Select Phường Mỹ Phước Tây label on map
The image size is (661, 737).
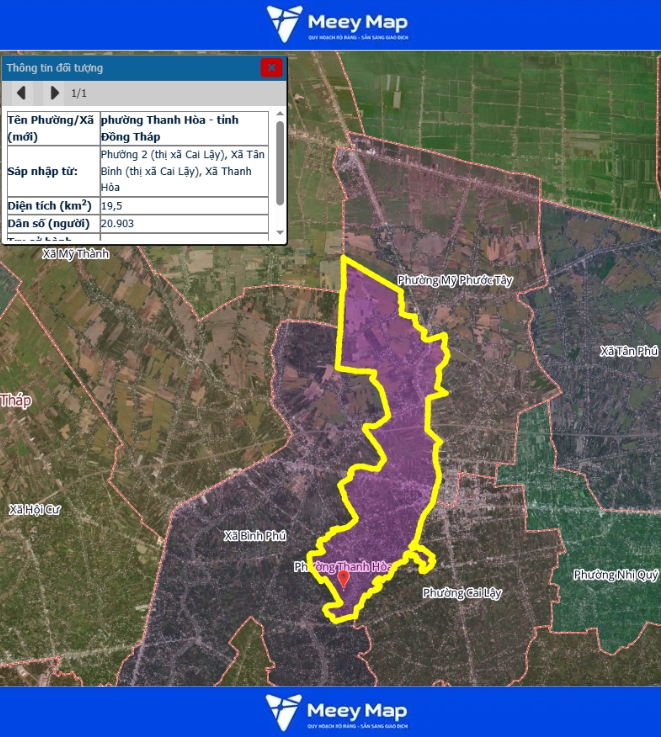coord(454,281)
